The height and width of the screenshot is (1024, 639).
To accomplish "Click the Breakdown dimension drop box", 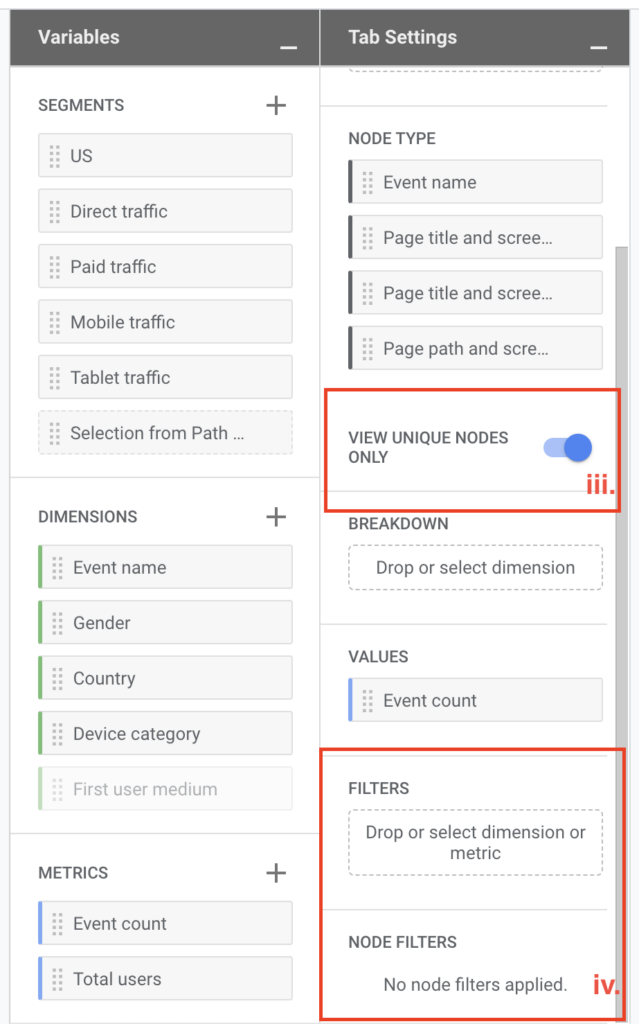I will (x=475, y=567).
